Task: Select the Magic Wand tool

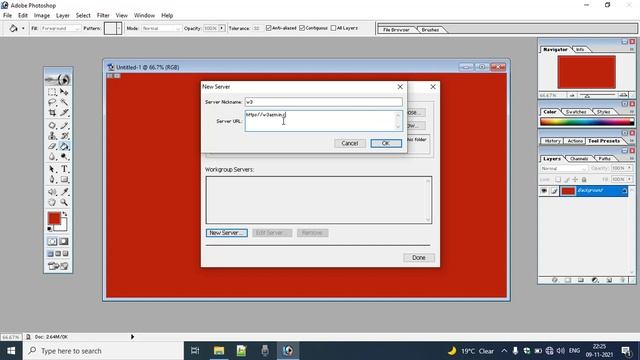Action: (x=64, y=102)
